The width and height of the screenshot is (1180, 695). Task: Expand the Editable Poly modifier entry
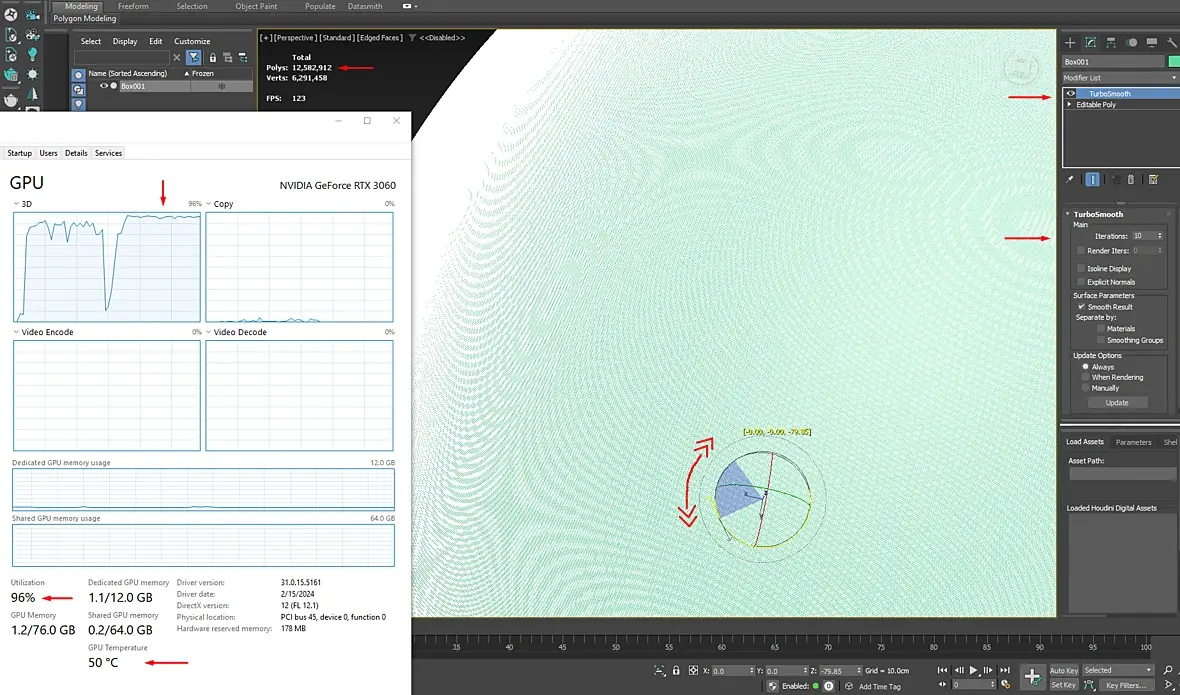1070,104
